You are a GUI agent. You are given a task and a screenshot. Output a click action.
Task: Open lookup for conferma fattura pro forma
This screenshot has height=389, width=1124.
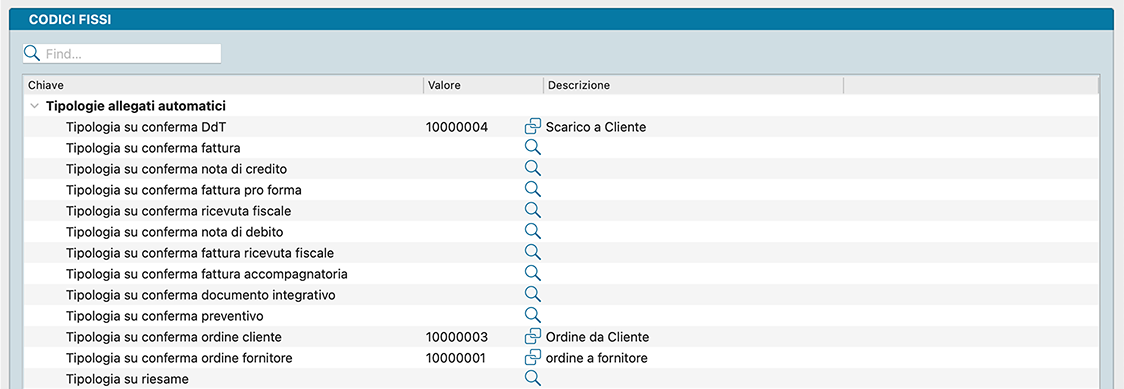pyautogui.click(x=532, y=190)
